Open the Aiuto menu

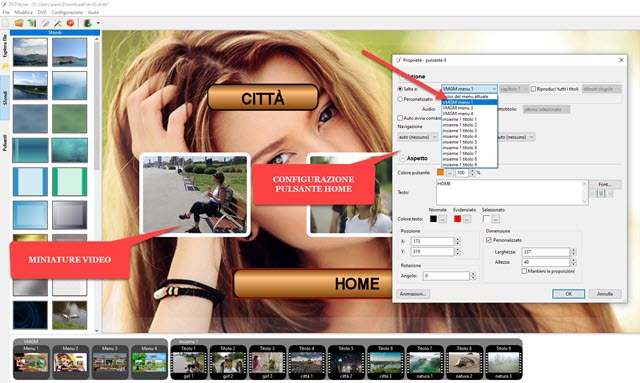[x=93, y=13]
